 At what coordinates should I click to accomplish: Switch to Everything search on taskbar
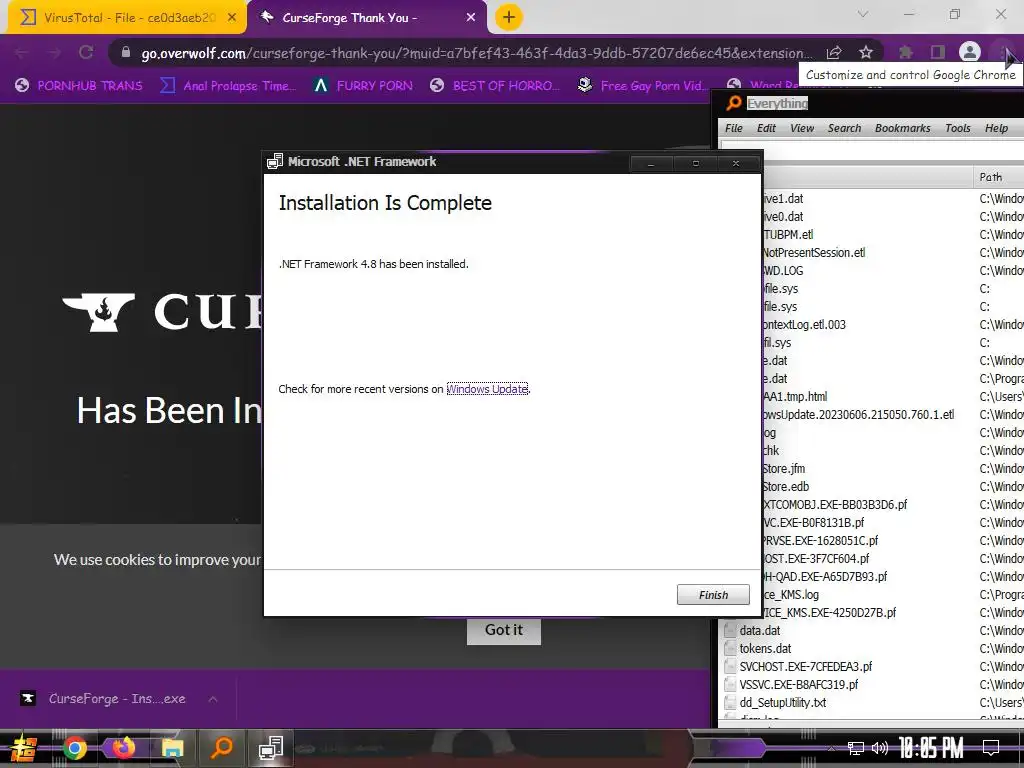[x=221, y=748]
